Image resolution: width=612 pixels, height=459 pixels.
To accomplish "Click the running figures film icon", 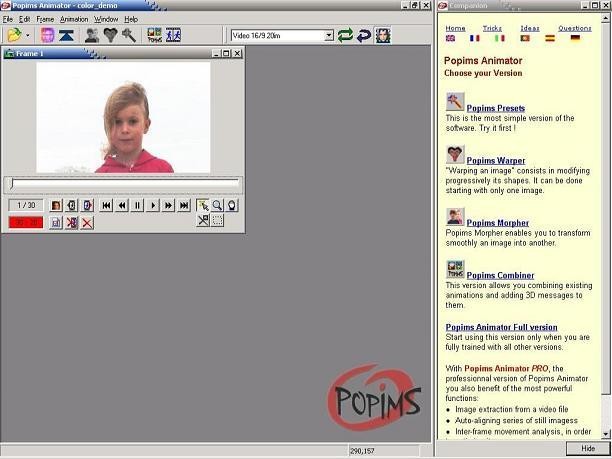I will tap(173, 35).
